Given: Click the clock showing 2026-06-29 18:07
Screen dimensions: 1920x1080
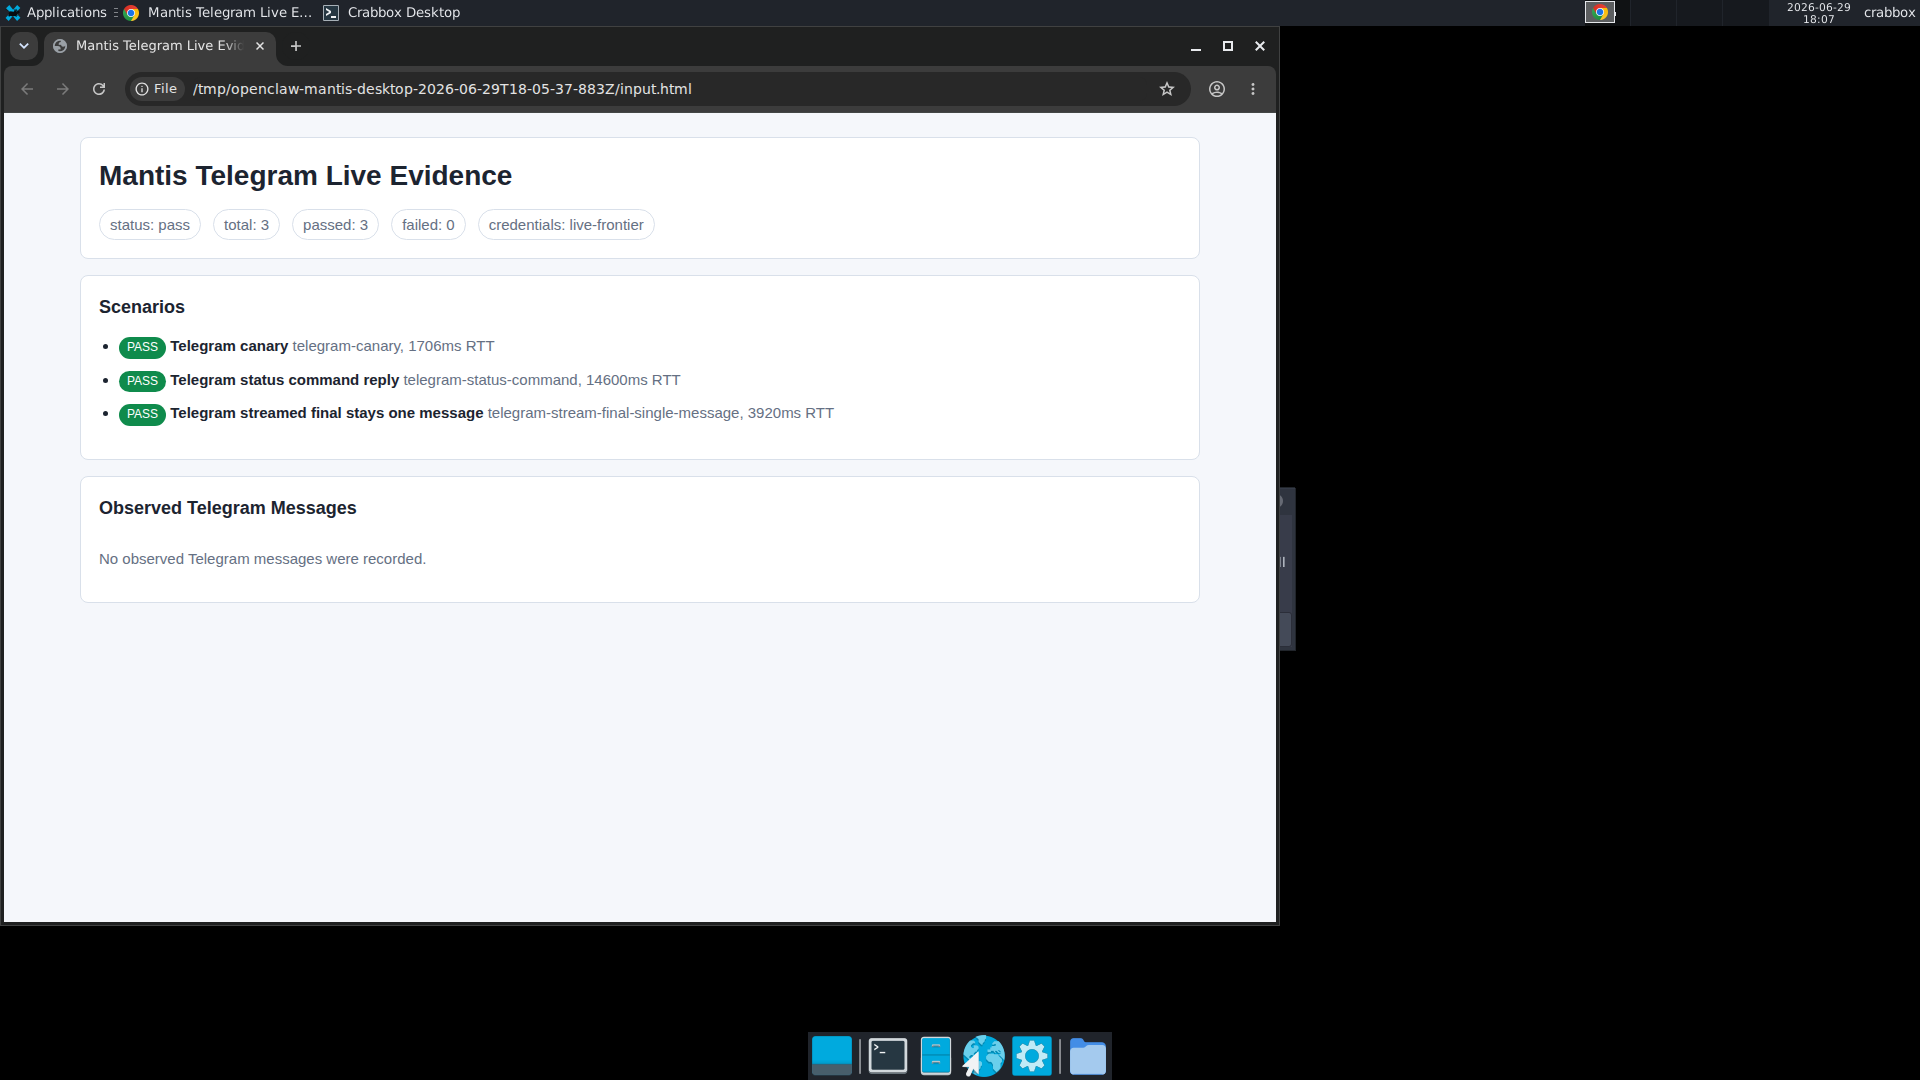Looking at the screenshot, I should point(1818,13).
